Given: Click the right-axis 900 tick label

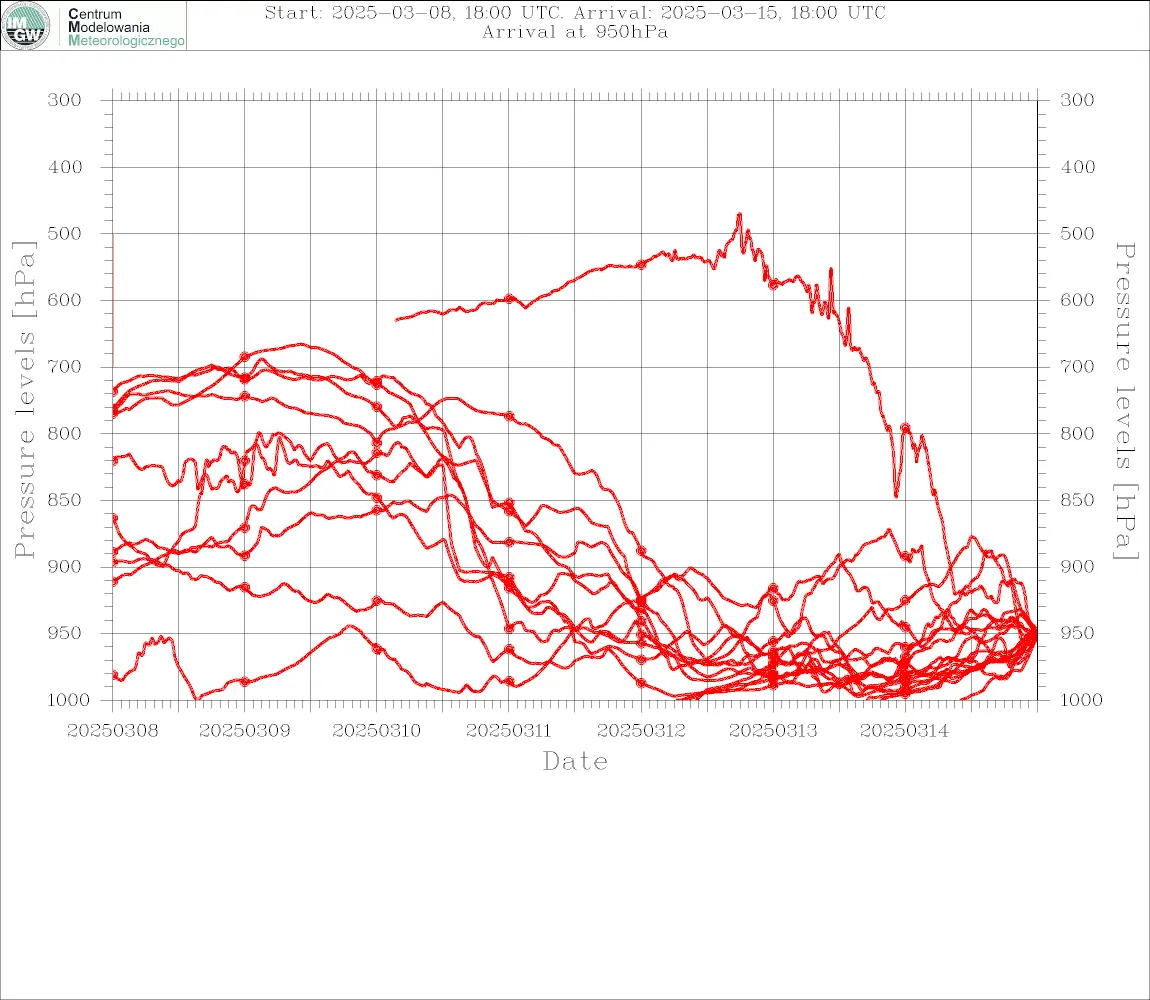Looking at the screenshot, I should (1077, 566).
